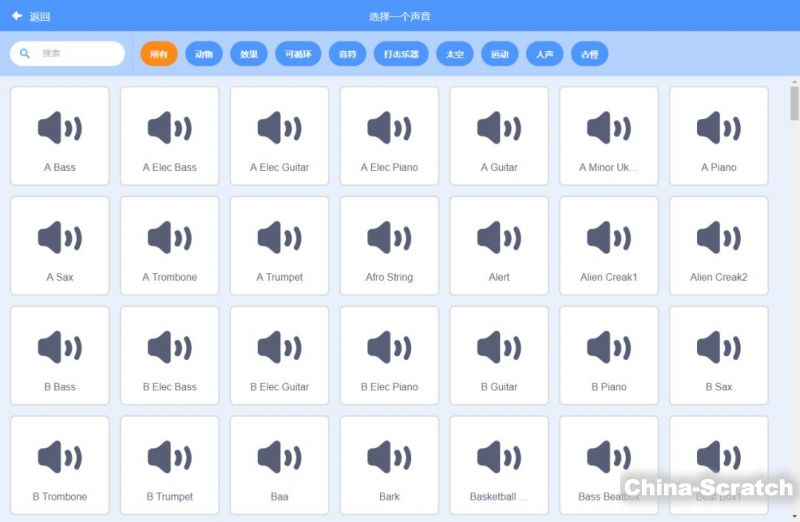The width and height of the screenshot is (800, 522).
Task: Switch to the 效果 (Effects) category
Action: pyautogui.click(x=249, y=54)
